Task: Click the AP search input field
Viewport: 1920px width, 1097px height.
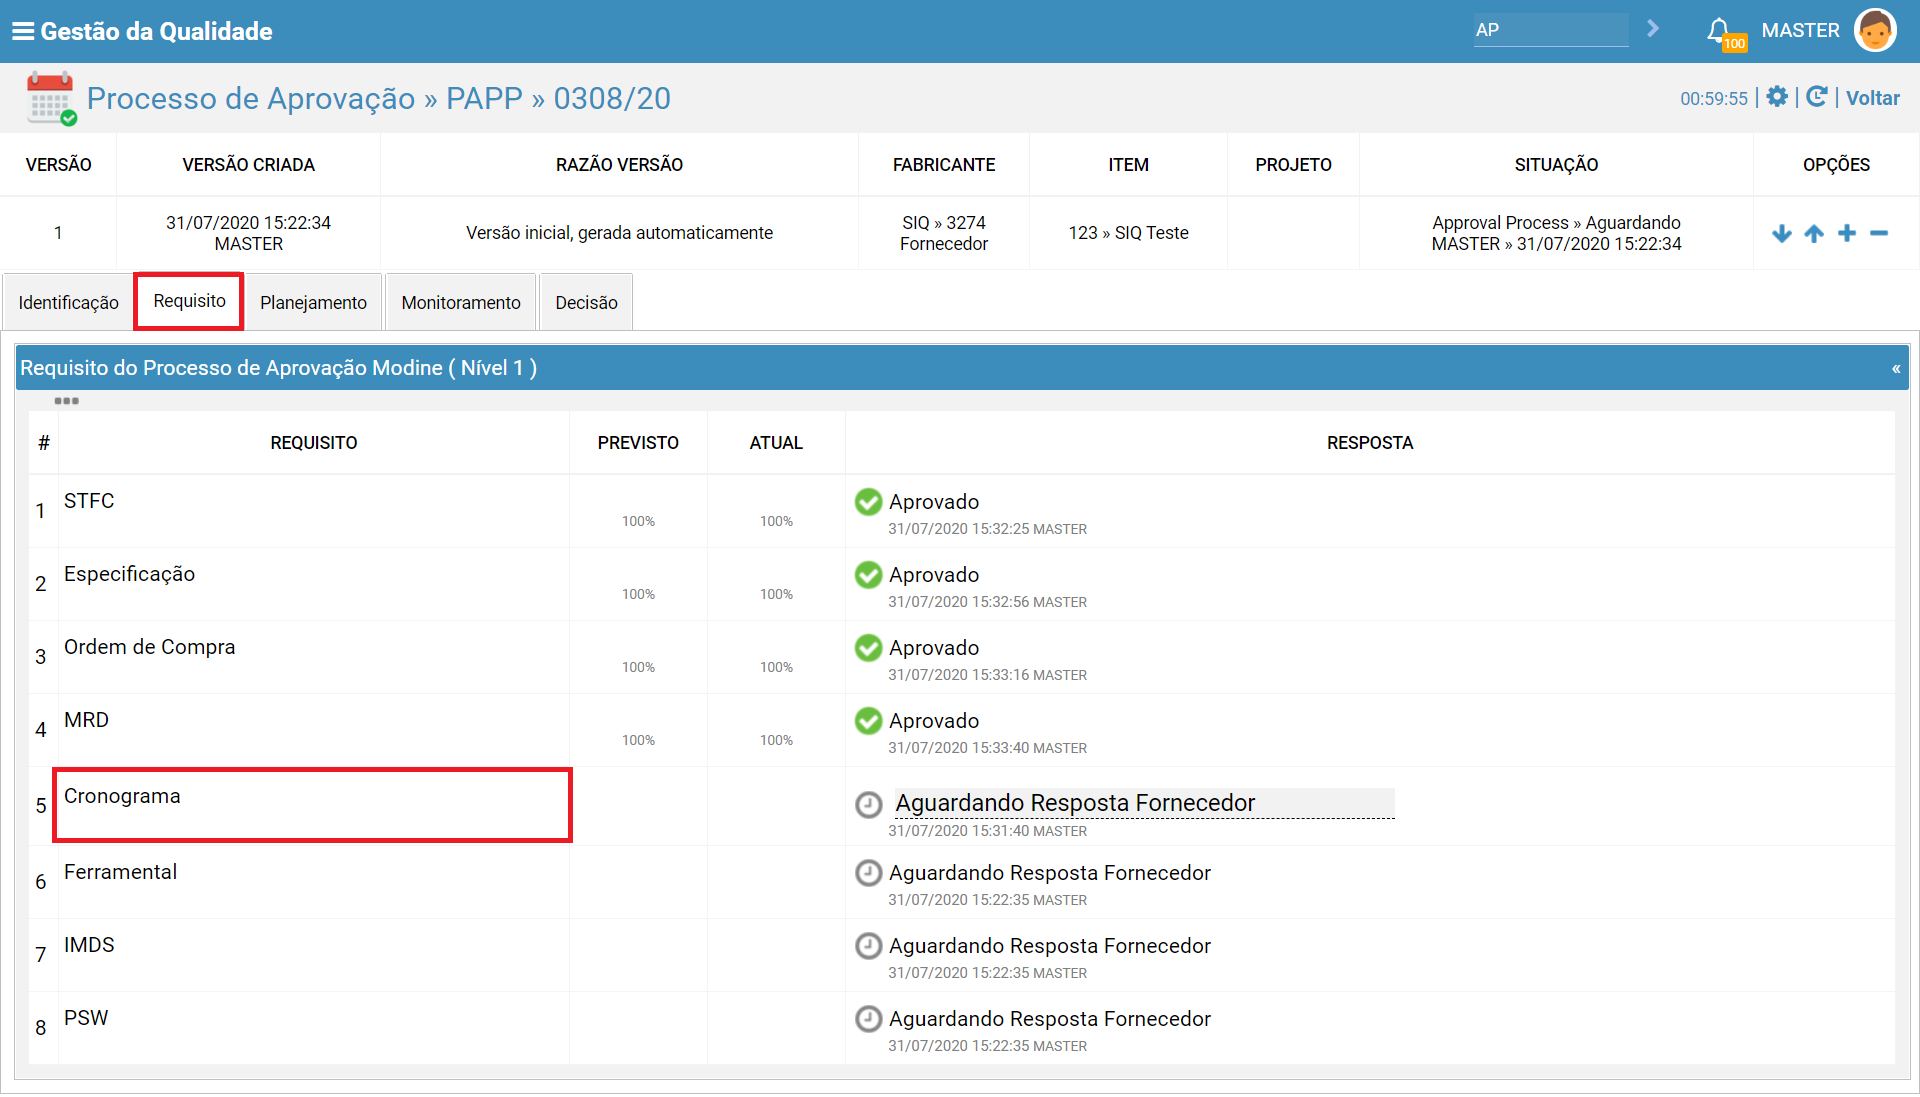Action: click(x=1550, y=30)
